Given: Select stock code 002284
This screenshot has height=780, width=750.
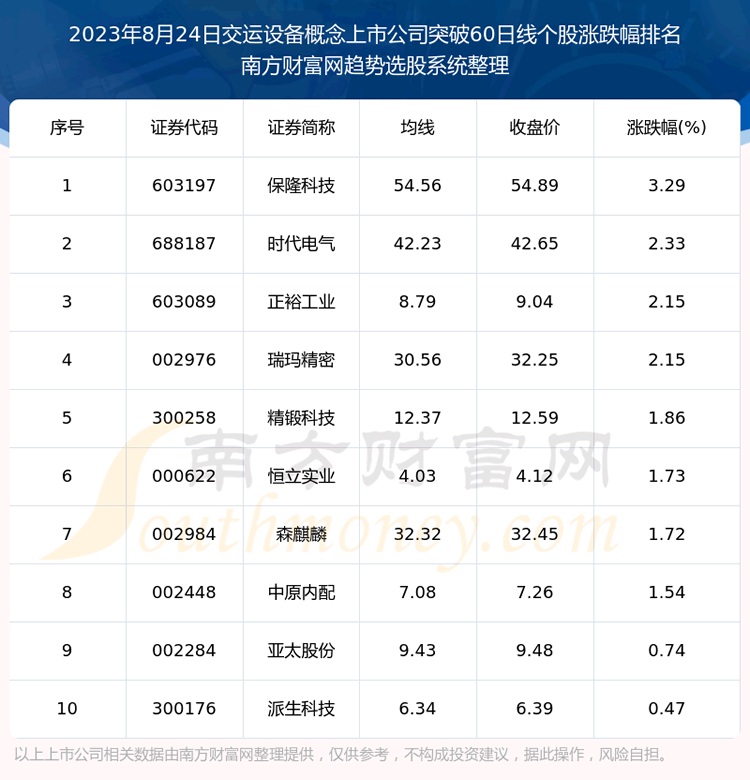Looking at the screenshot, I should click(184, 651).
